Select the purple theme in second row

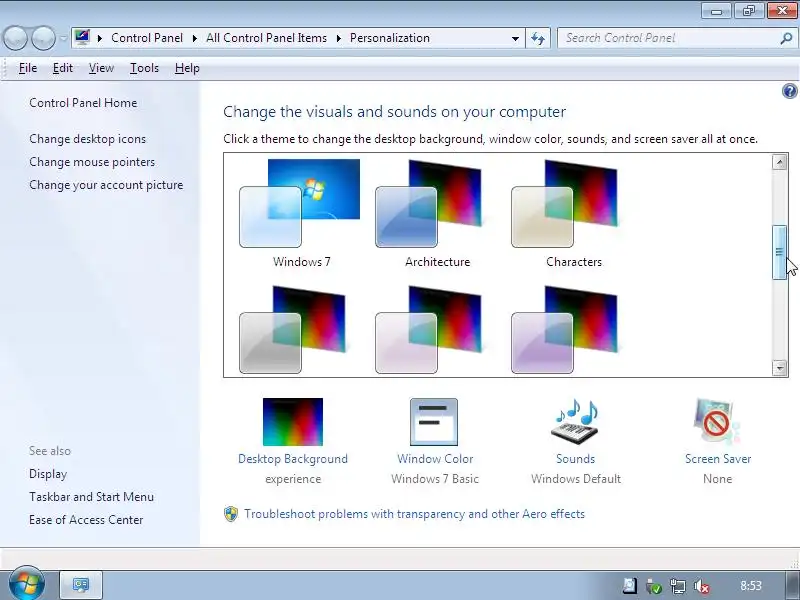(x=564, y=330)
